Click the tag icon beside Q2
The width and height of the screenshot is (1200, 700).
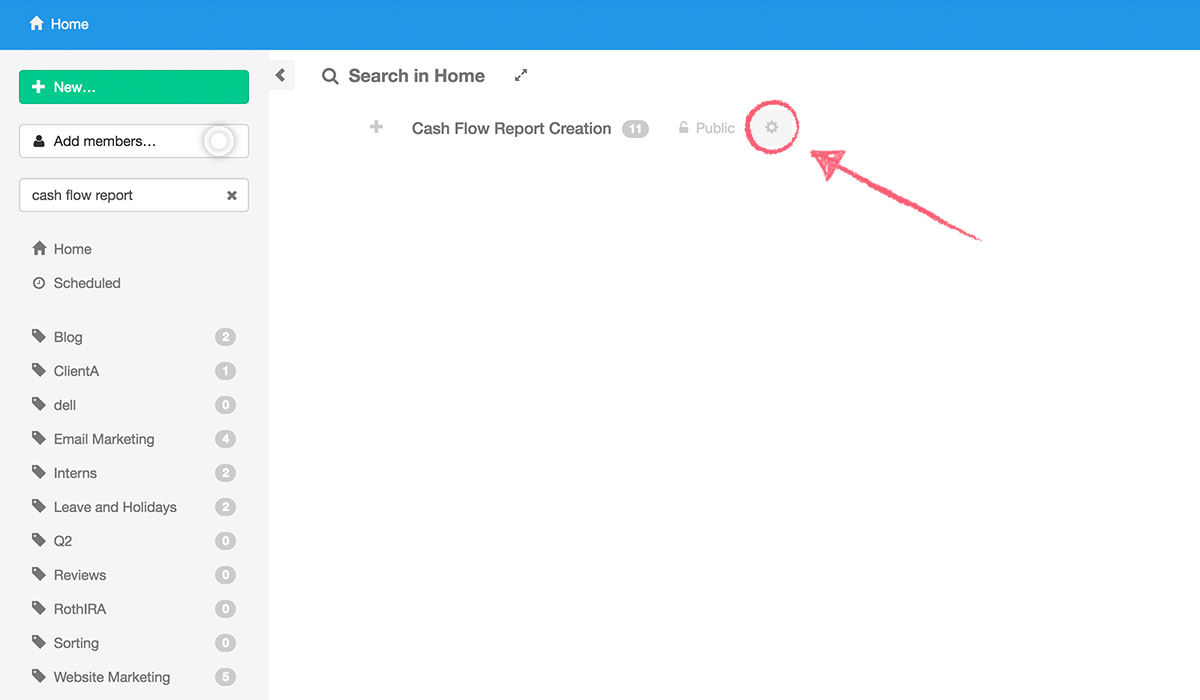39,540
